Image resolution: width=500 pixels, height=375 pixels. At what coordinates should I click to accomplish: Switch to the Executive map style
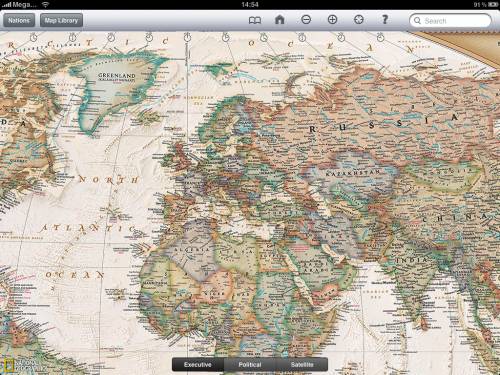click(x=198, y=365)
